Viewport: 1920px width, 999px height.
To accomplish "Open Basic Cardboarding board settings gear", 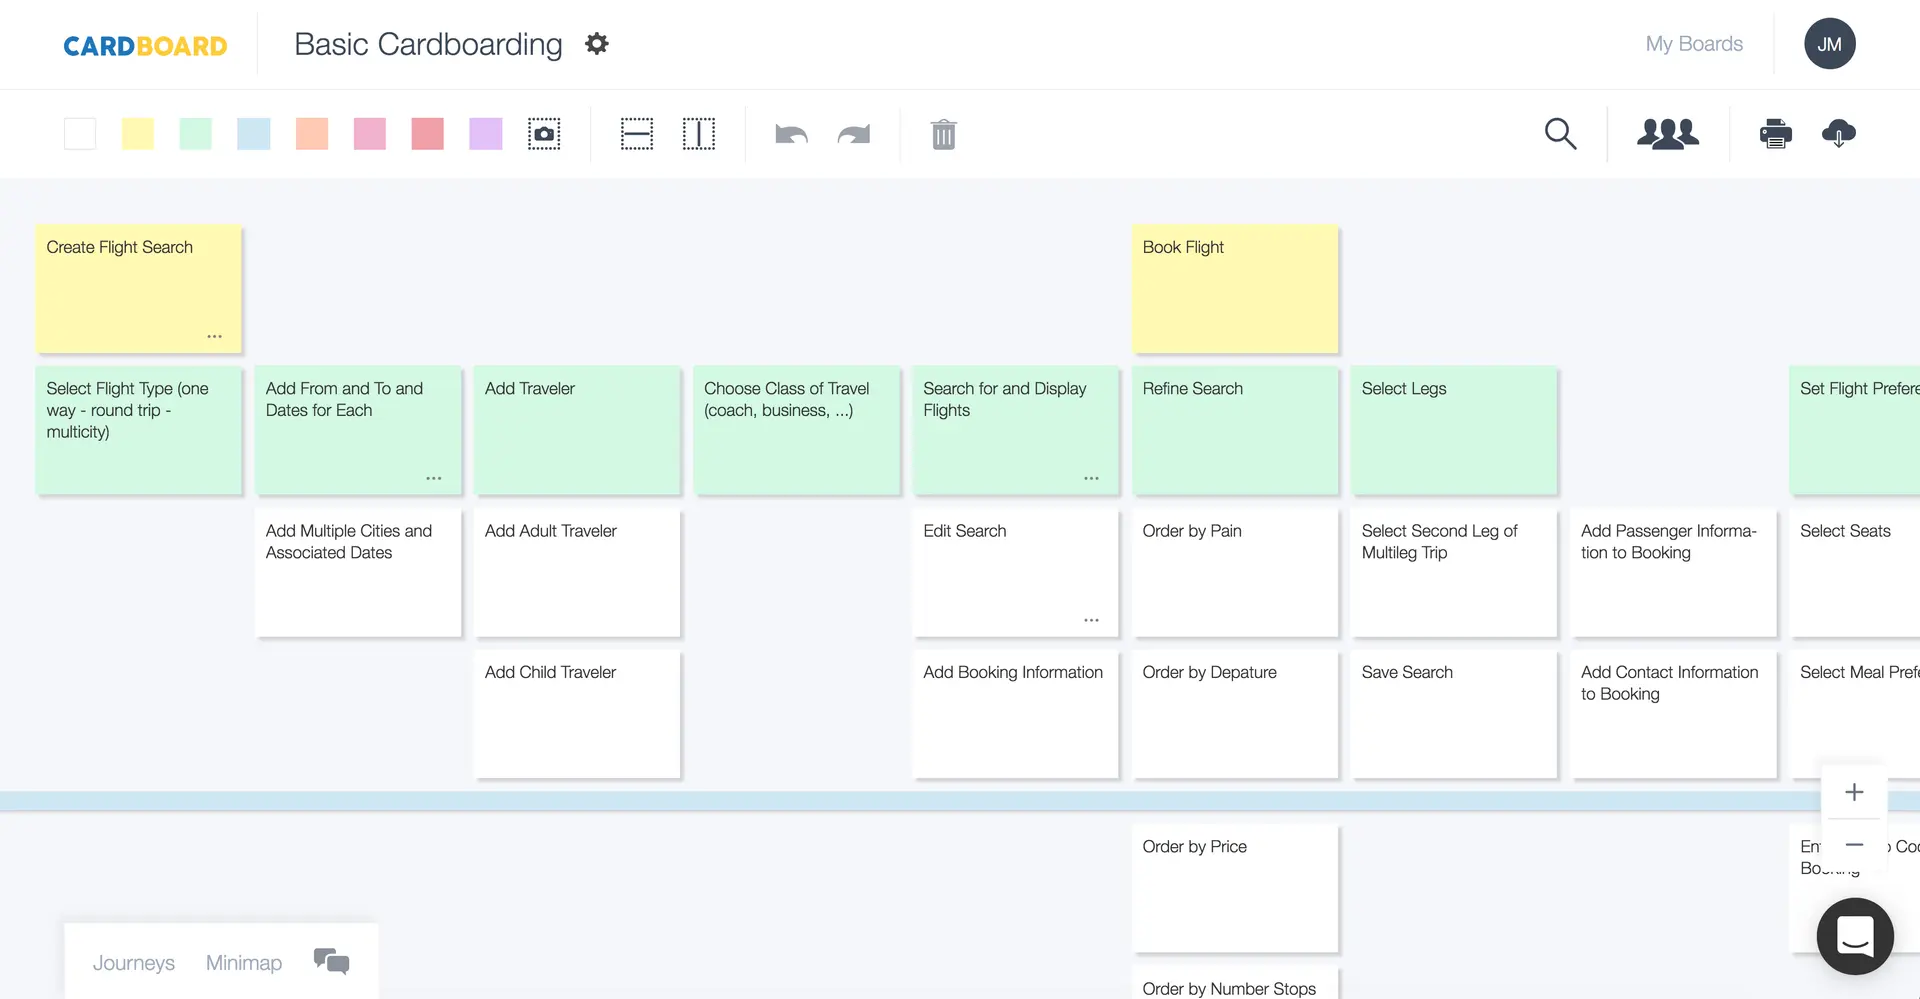I will [596, 43].
